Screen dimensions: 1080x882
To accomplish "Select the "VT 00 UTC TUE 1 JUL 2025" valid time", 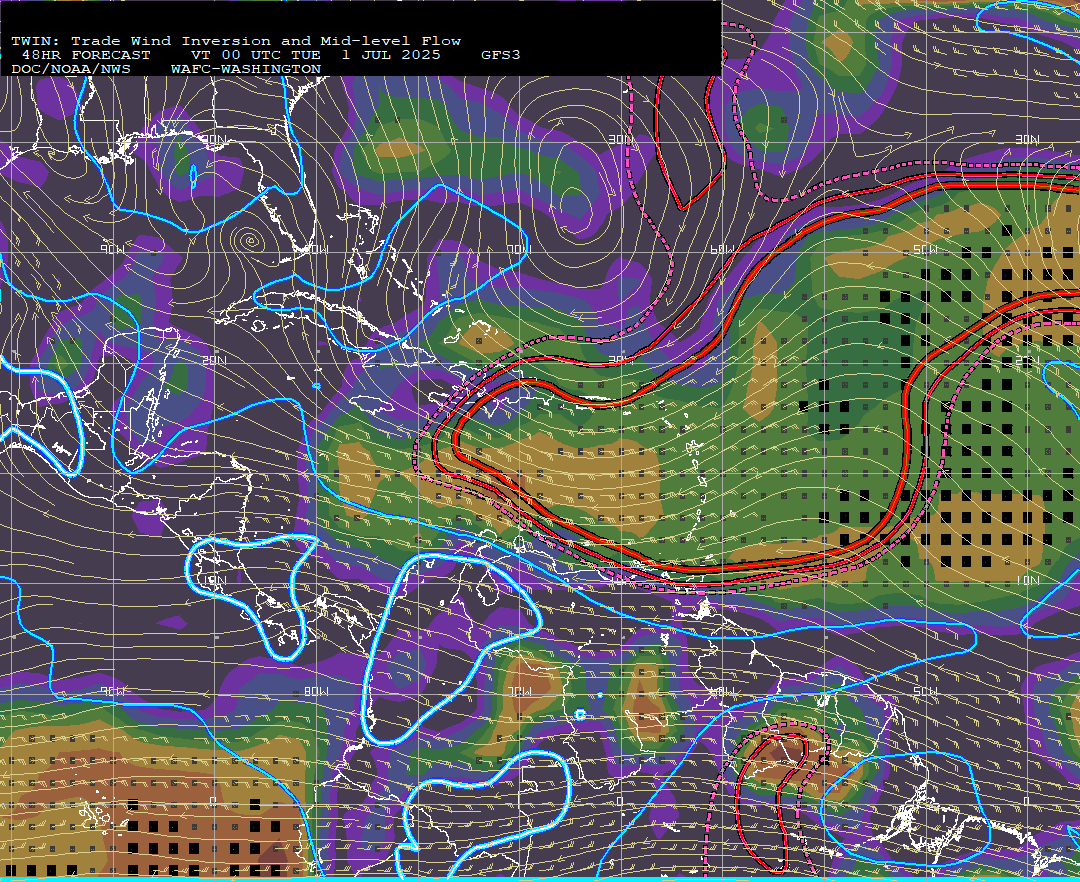I will pos(315,55).
